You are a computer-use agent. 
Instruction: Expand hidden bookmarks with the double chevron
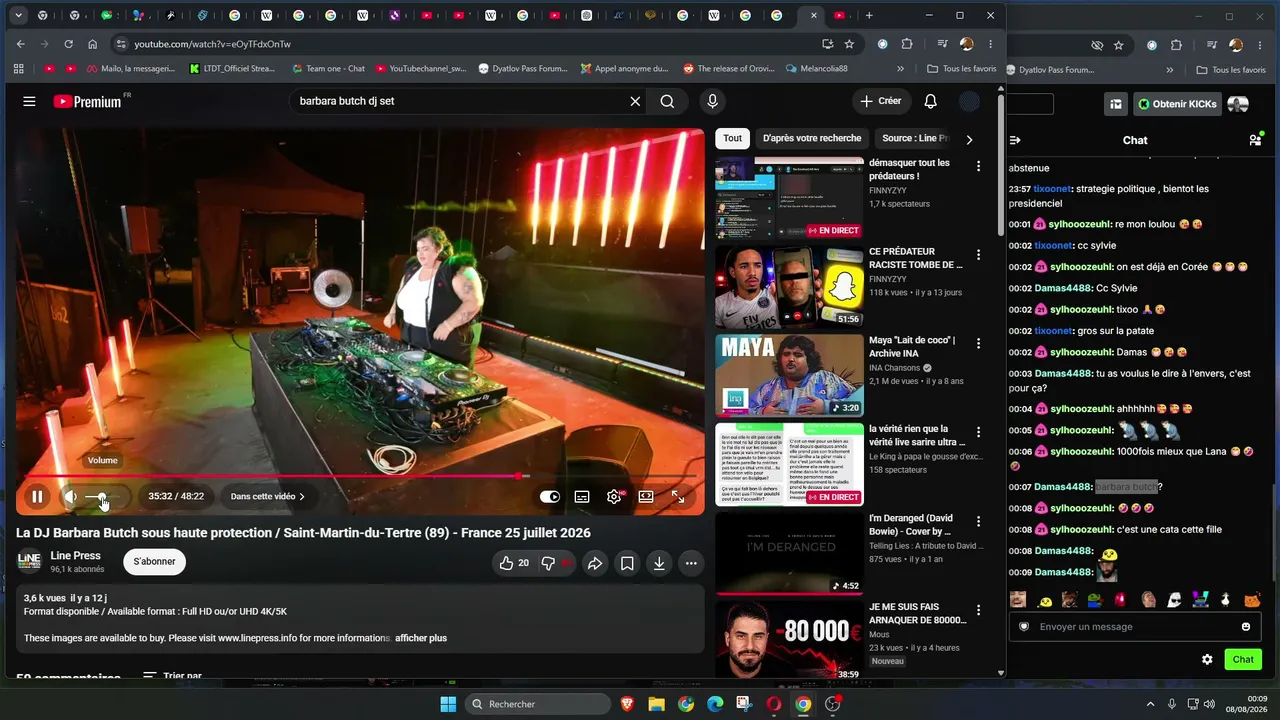pos(900,69)
